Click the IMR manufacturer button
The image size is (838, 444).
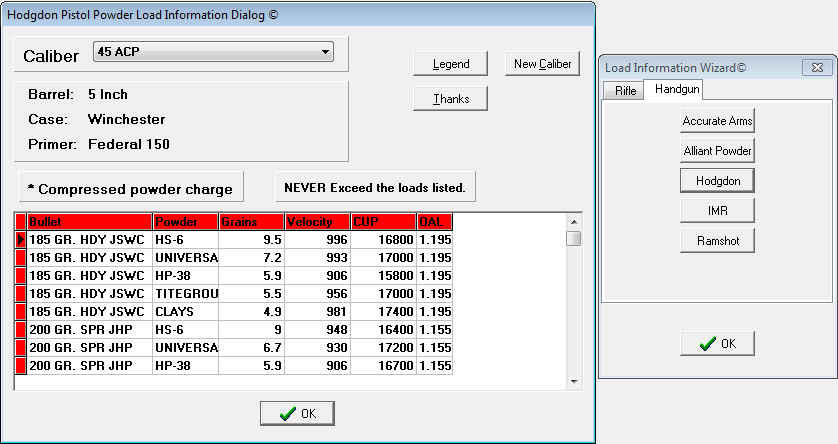pyautogui.click(x=717, y=211)
